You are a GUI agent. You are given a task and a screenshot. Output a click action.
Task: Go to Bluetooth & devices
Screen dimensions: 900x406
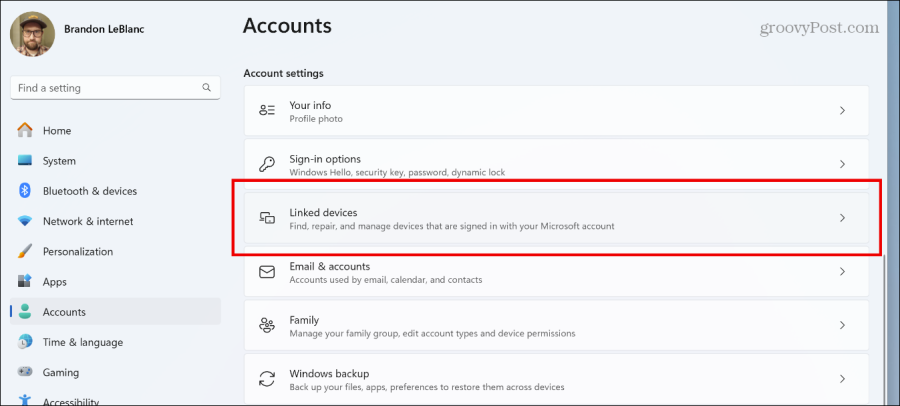click(115, 191)
